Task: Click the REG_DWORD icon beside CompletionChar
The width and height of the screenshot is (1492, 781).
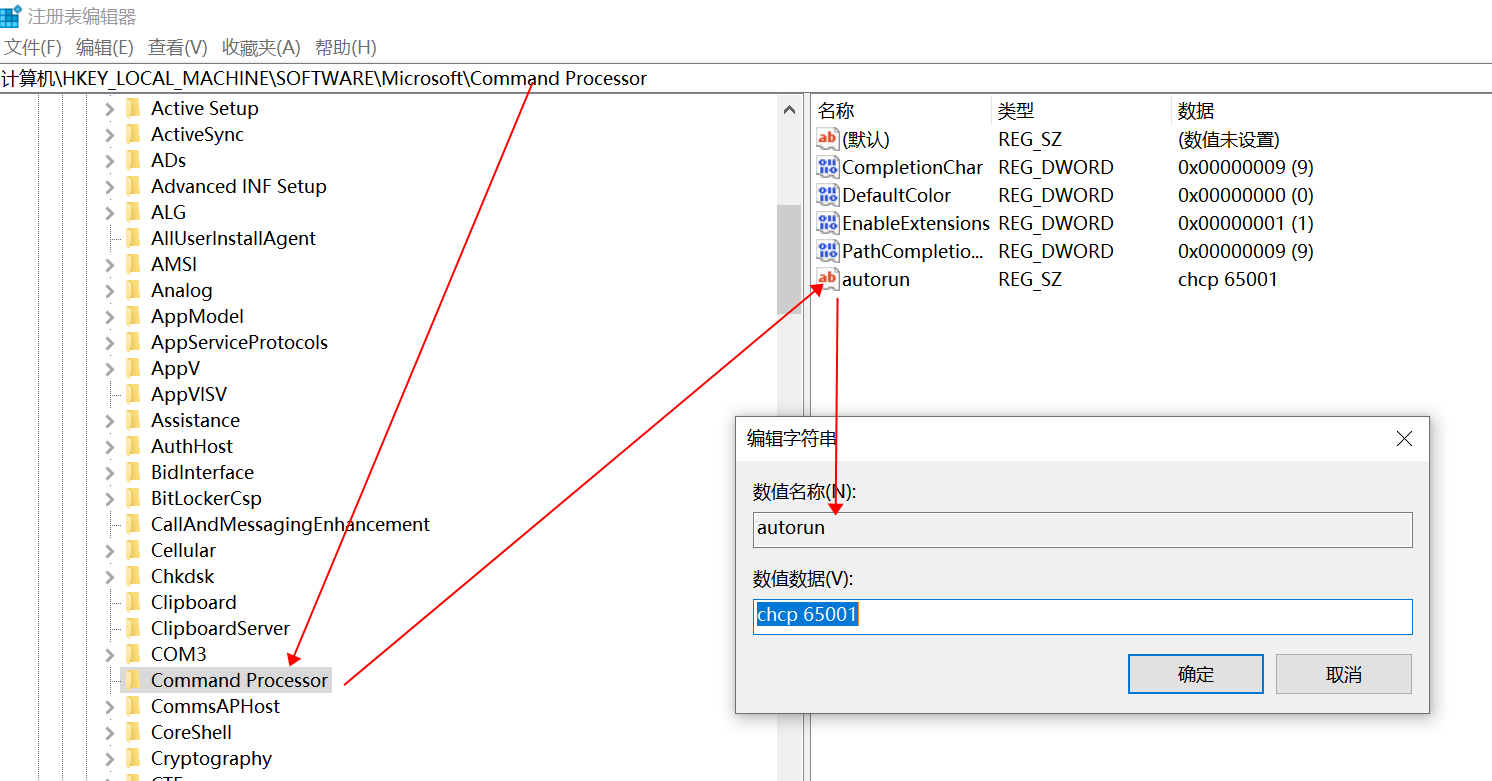Action: [x=827, y=167]
